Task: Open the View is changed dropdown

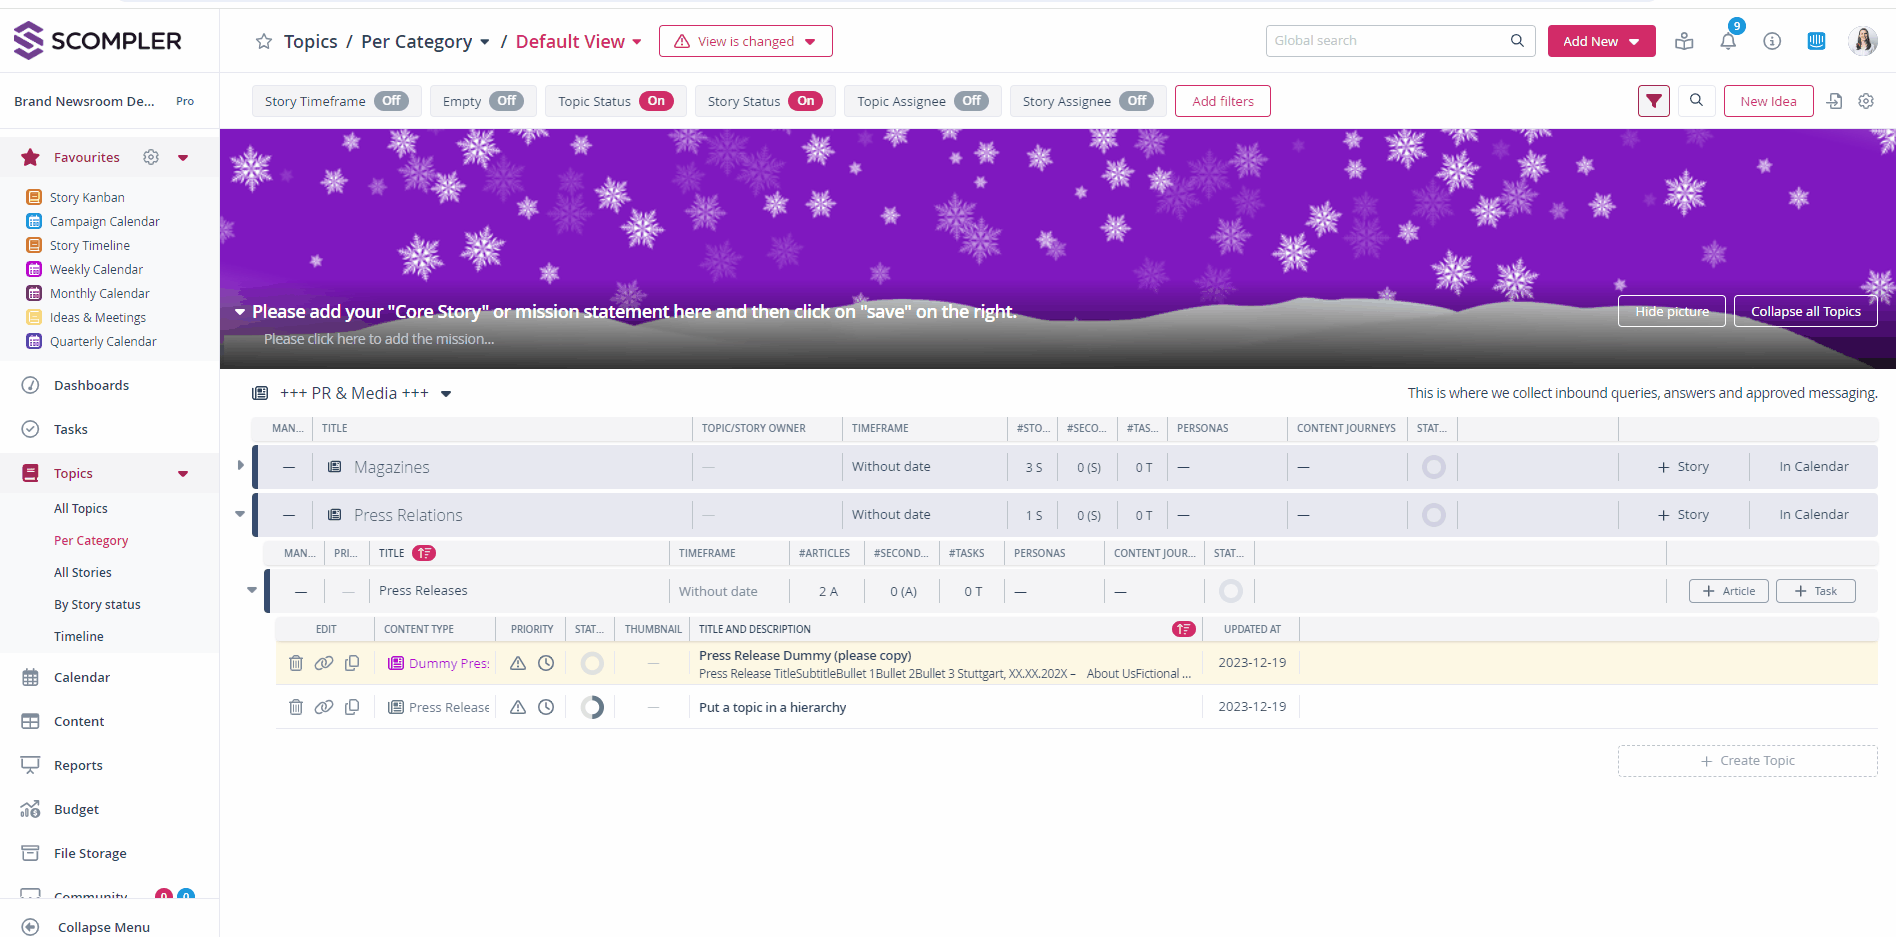Action: pyautogui.click(x=745, y=41)
